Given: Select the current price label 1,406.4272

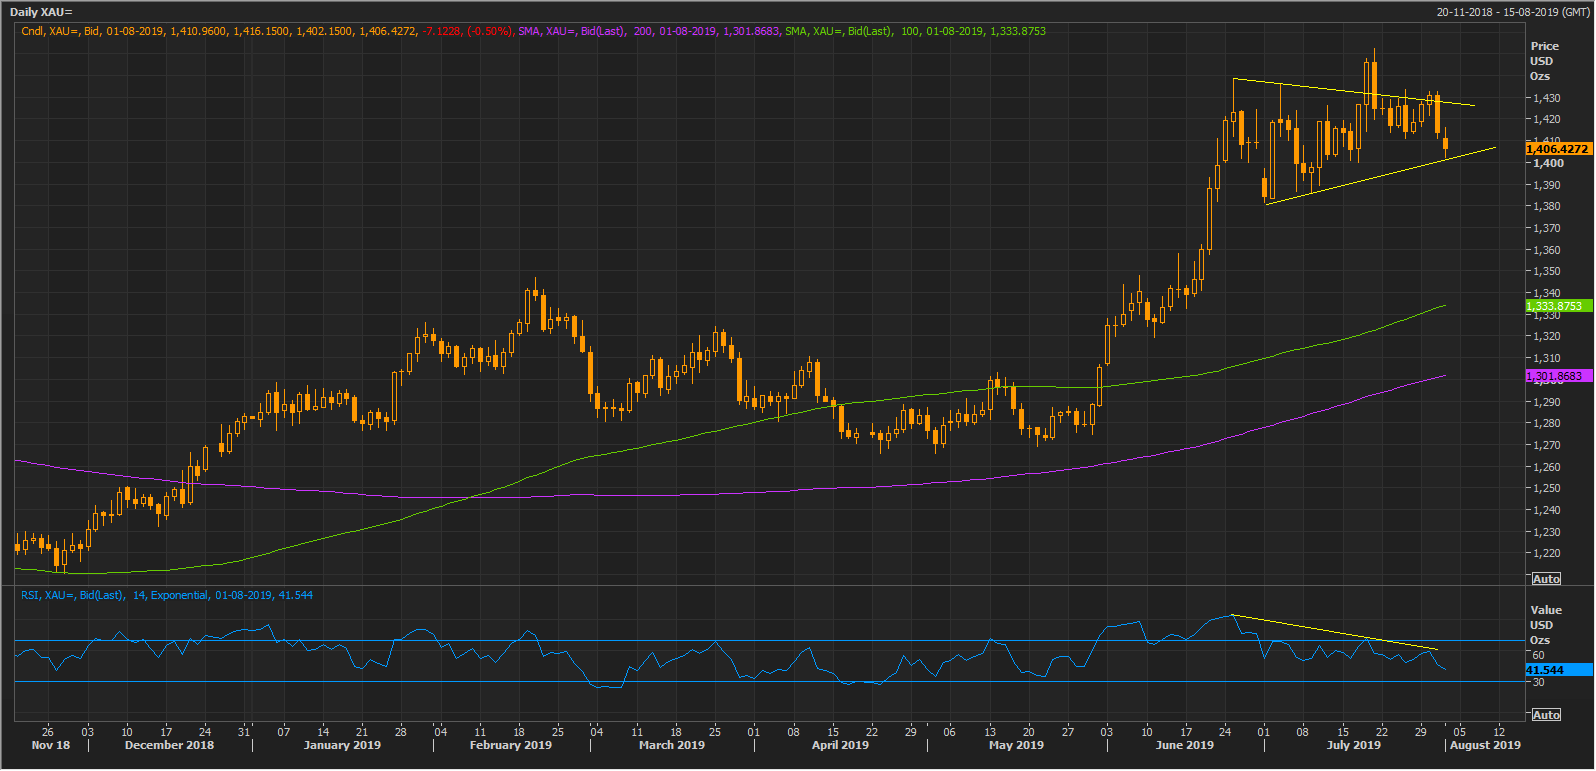Looking at the screenshot, I should [1557, 149].
